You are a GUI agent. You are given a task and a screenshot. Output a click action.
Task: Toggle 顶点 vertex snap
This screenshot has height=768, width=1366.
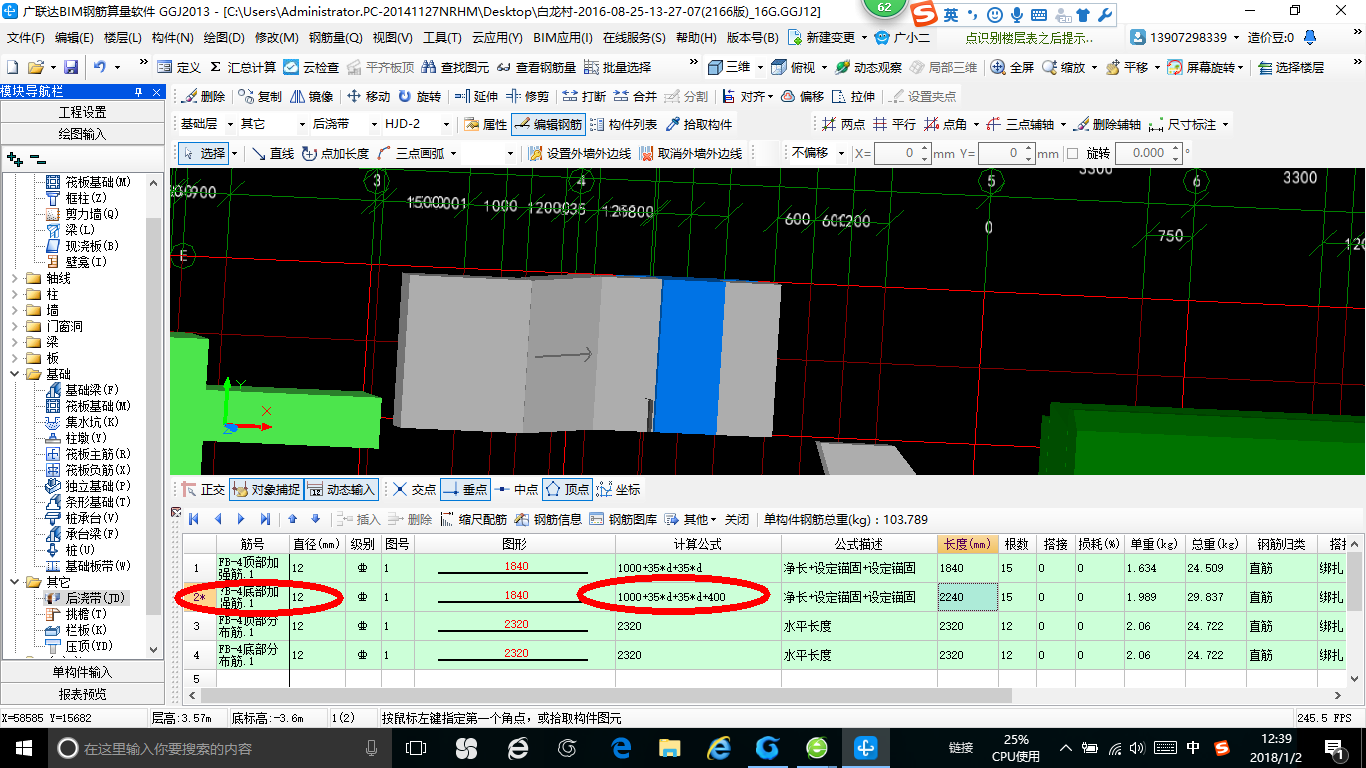tap(567, 489)
